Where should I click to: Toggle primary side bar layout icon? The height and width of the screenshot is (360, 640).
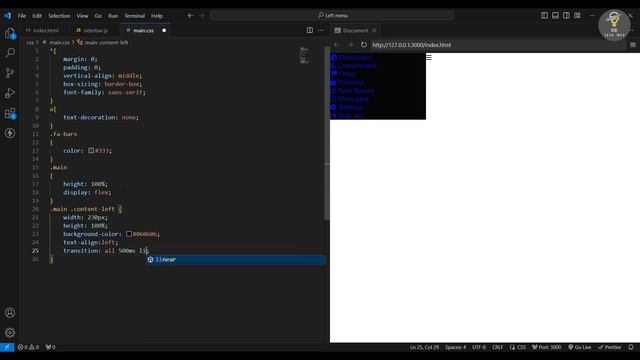pos(544,16)
